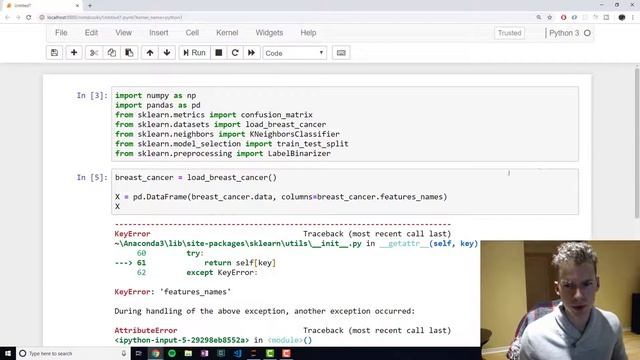The height and width of the screenshot is (360, 640).
Task: Move the selected cell down
Action: pyautogui.click(x=167, y=53)
